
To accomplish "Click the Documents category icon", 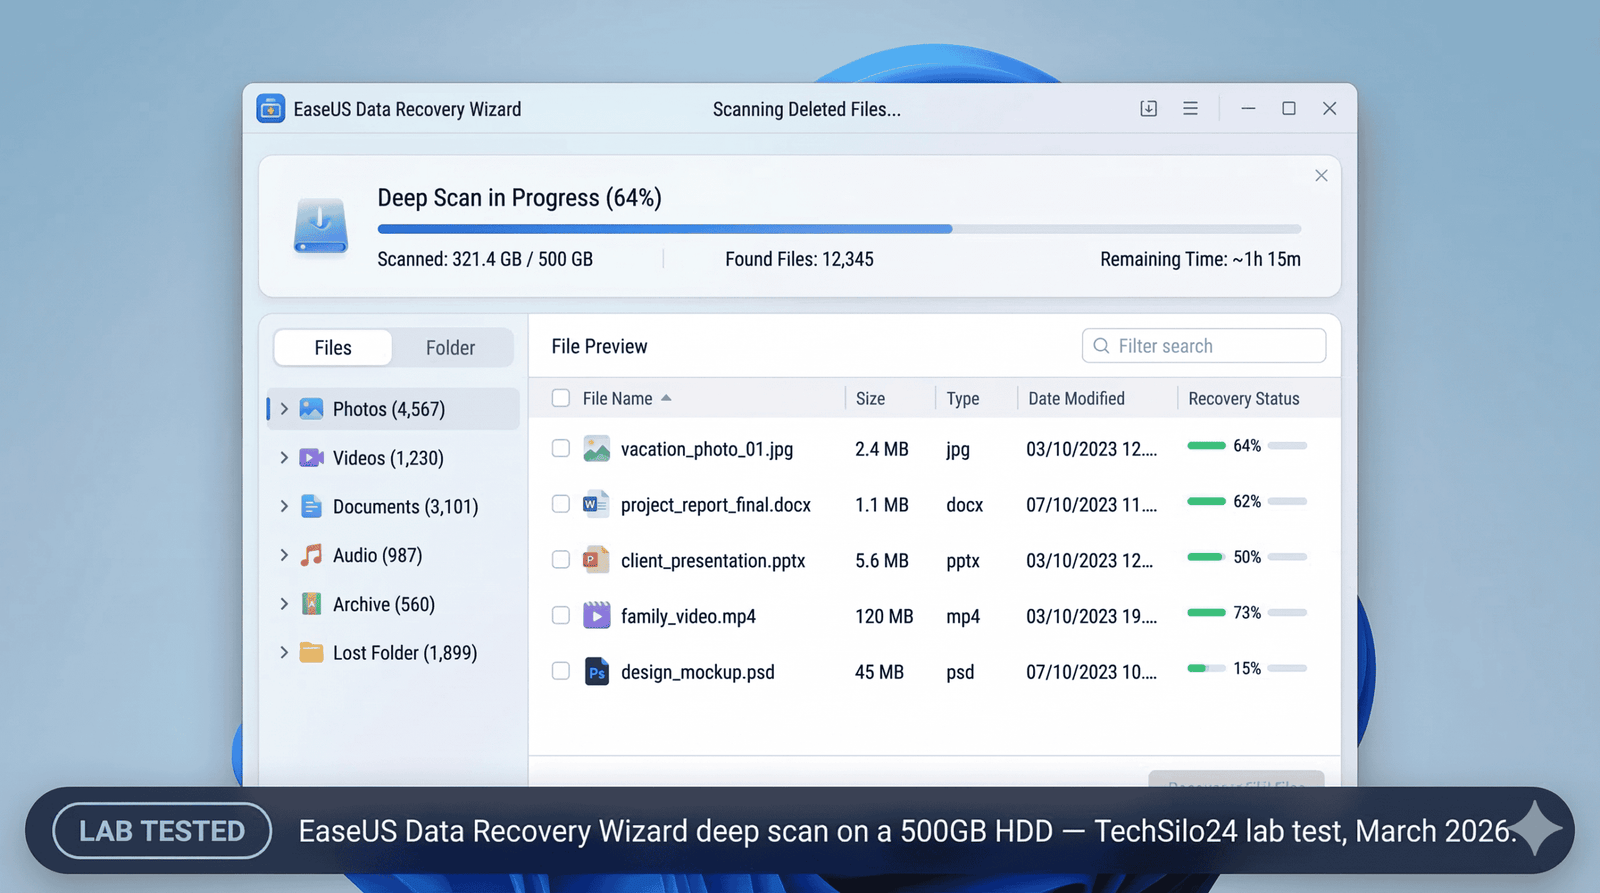I will click(311, 506).
